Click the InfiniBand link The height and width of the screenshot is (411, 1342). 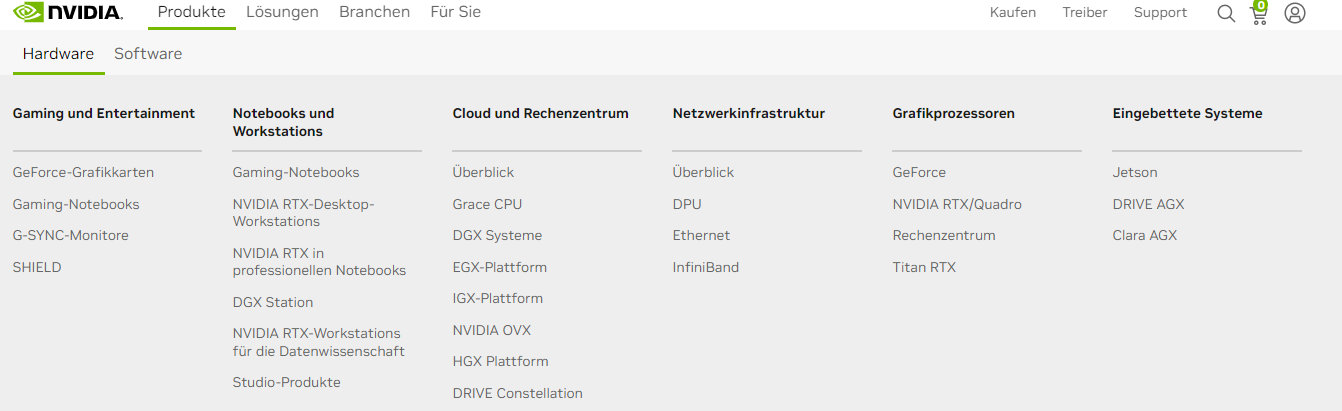(x=706, y=267)
